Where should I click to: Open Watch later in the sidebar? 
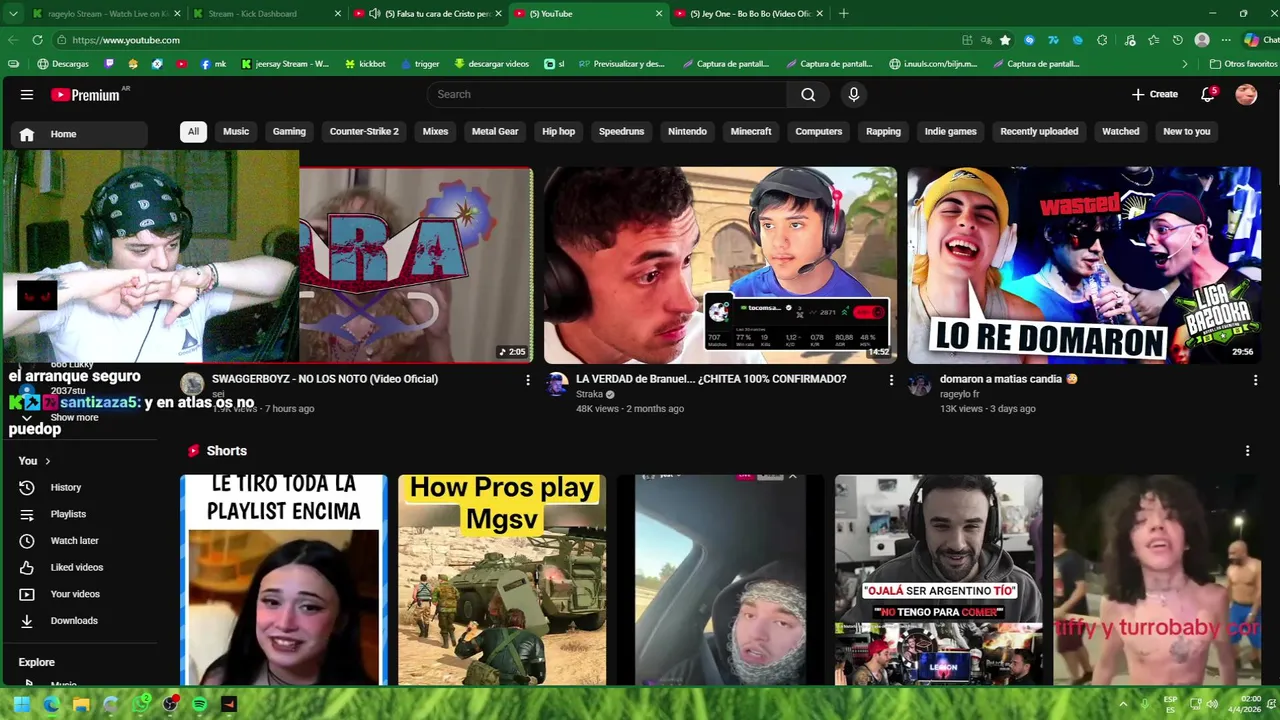pos(74,541)
